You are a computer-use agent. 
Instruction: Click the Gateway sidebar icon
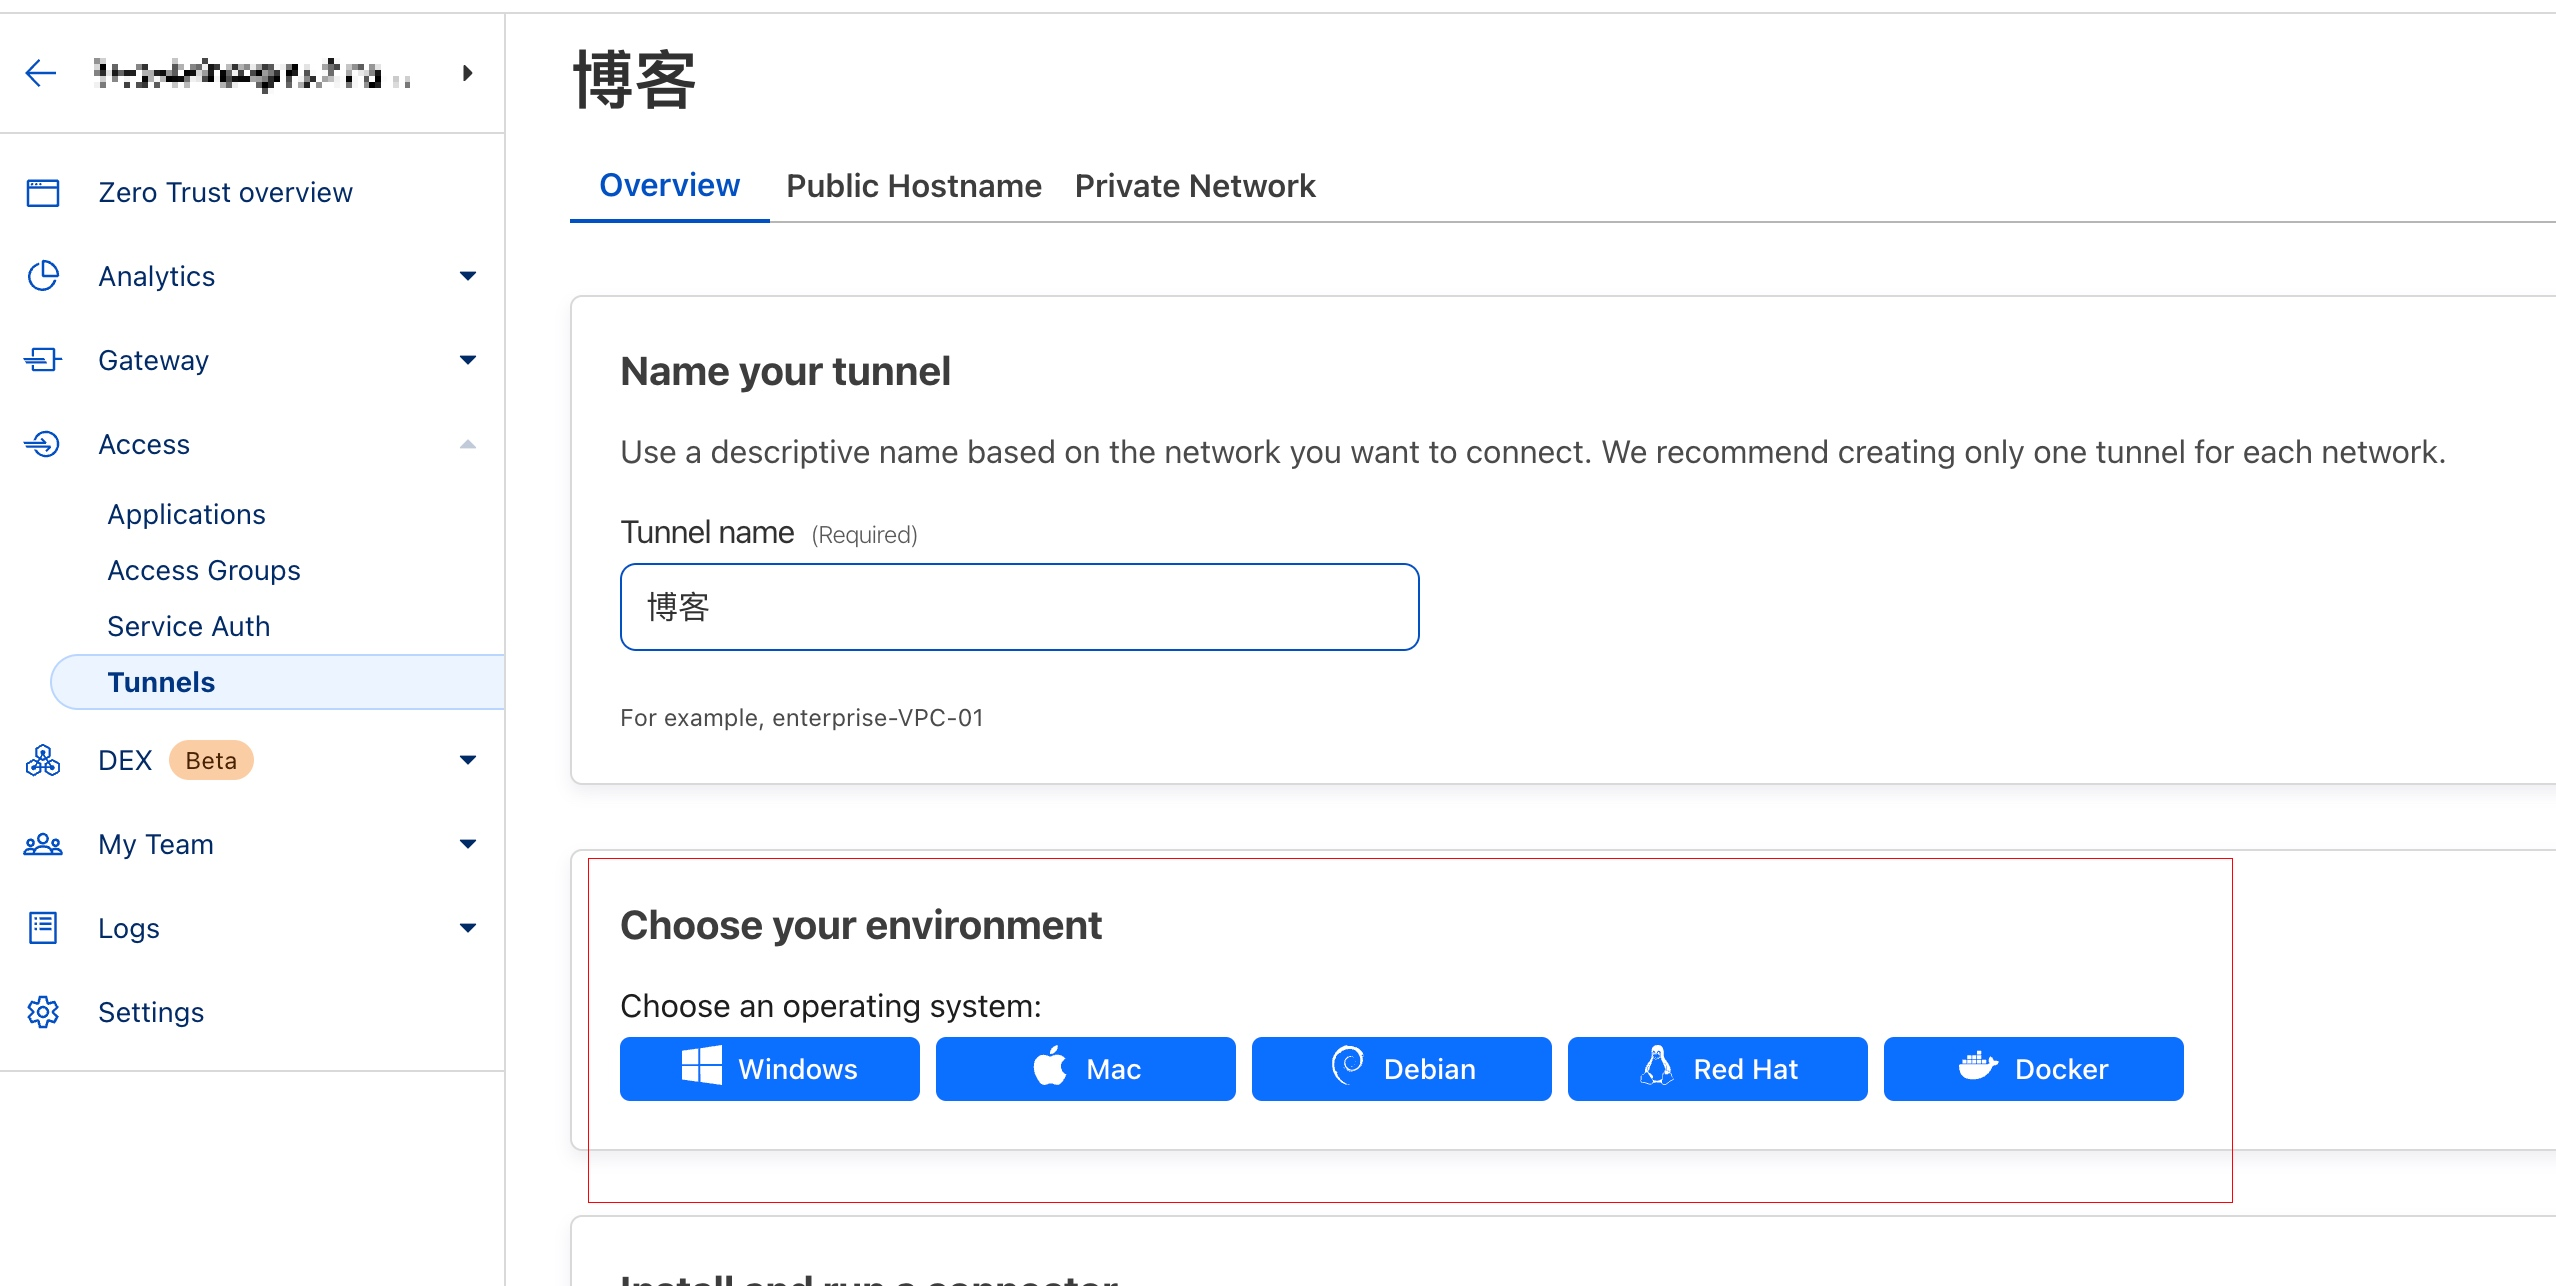pos(46,361)
